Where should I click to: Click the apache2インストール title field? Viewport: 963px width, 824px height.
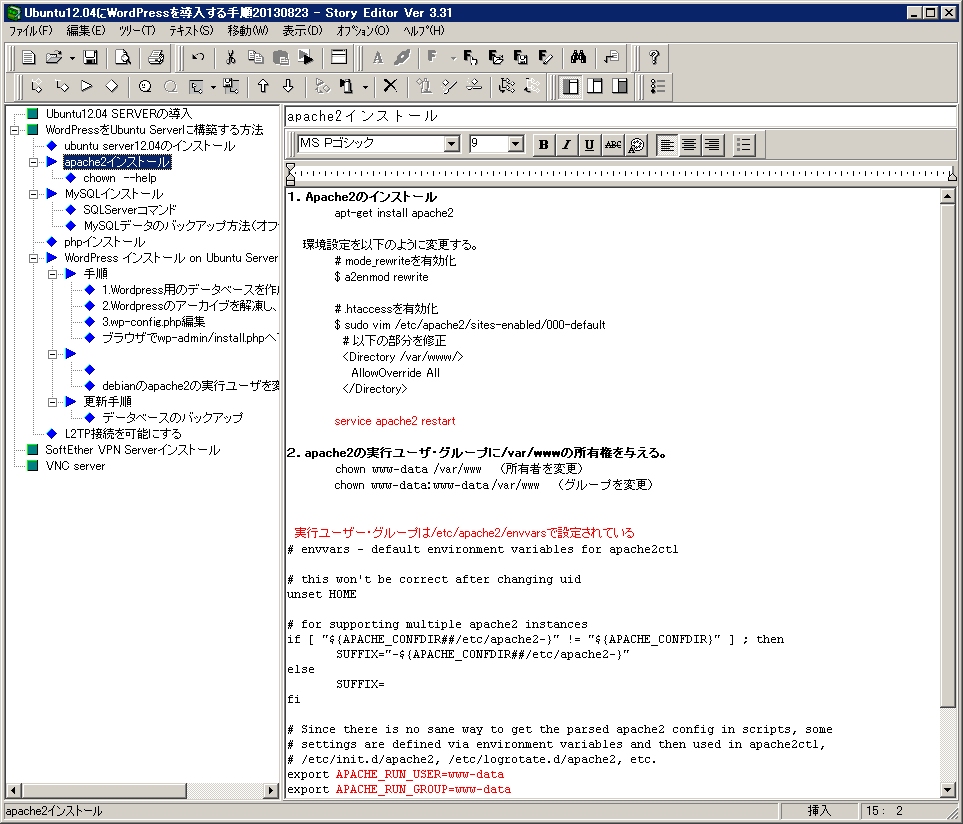620,116
